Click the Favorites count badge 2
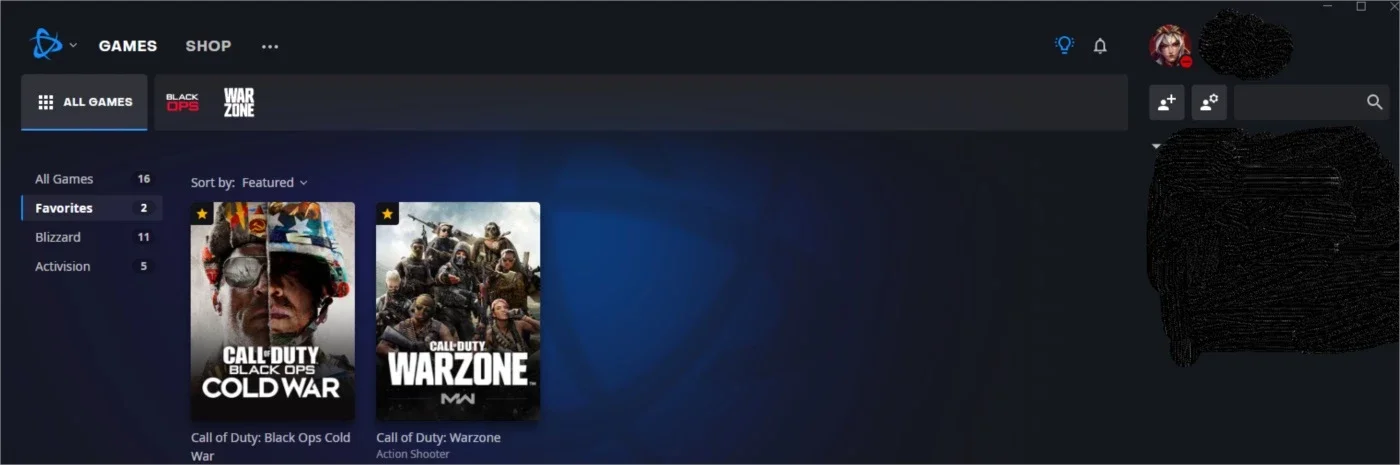This screenshot has height=465, width=1400. (144, 208)
